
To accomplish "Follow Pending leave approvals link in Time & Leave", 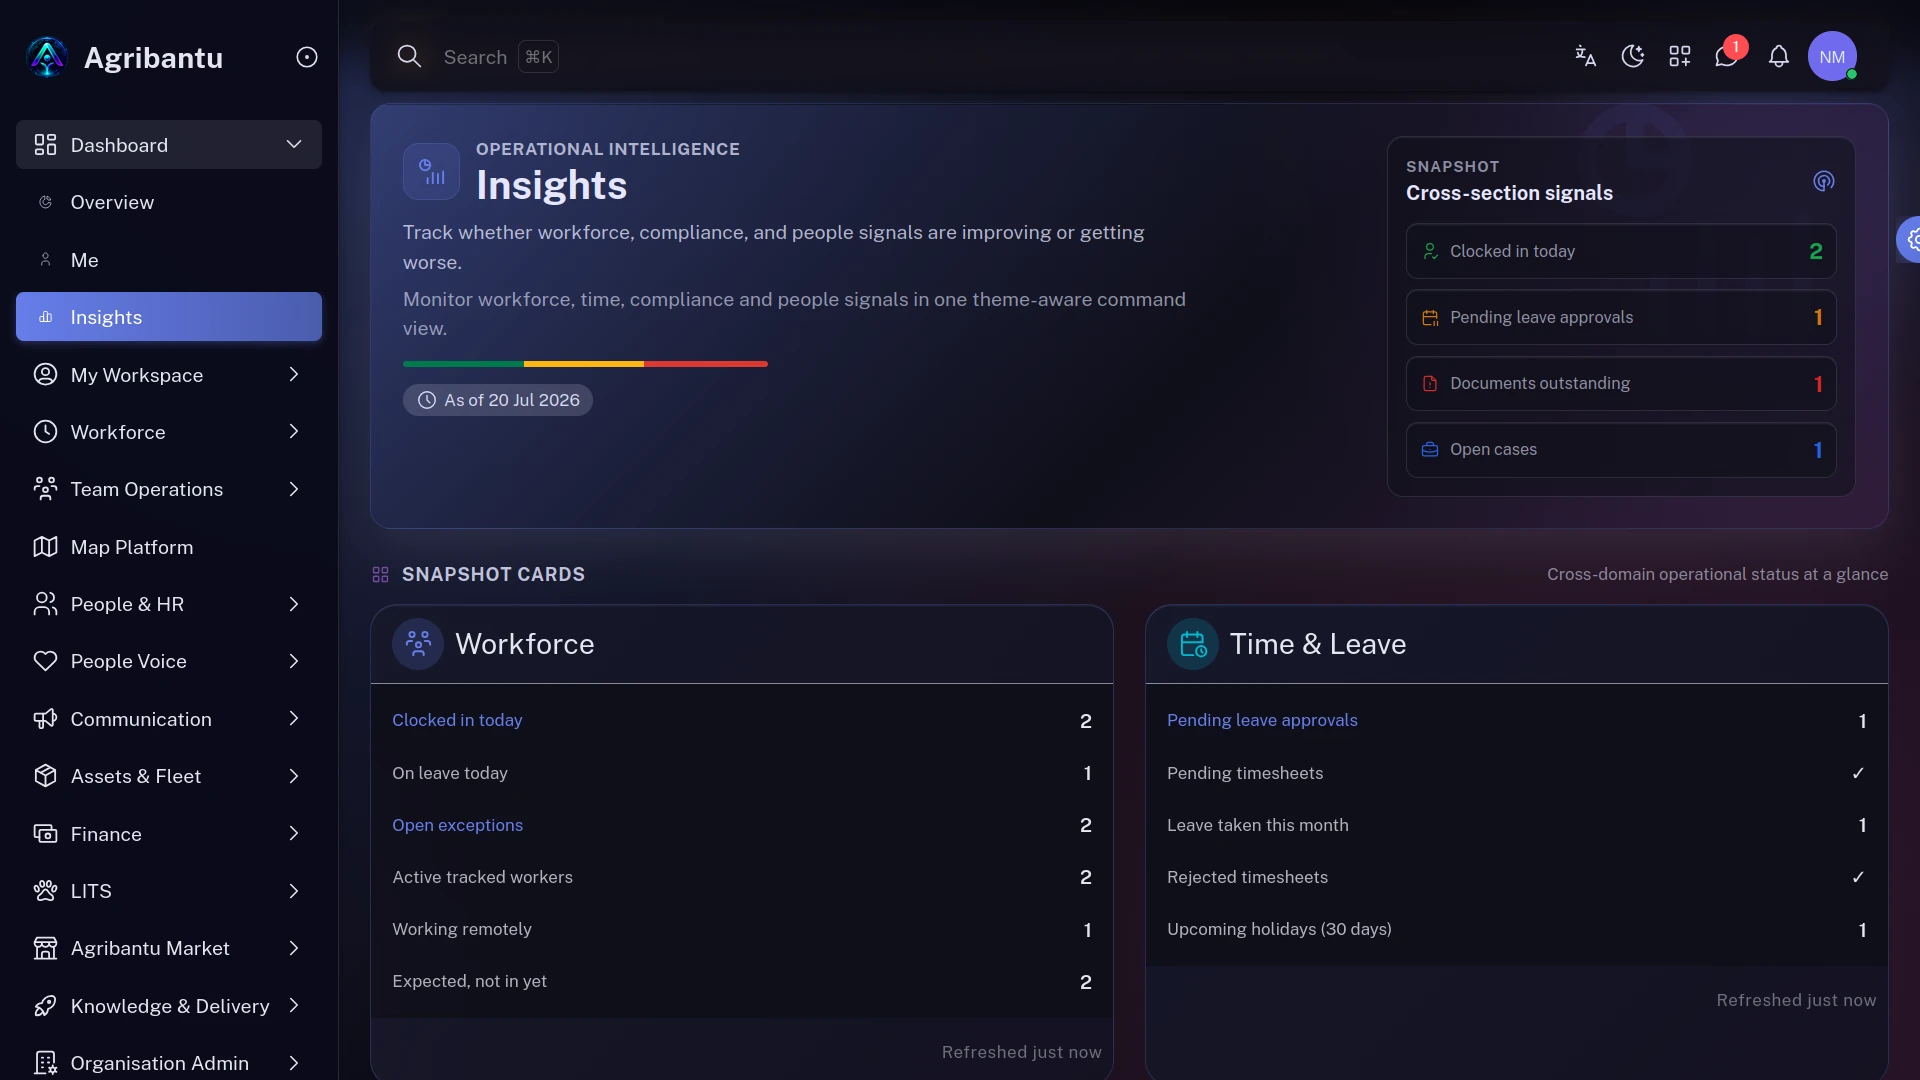I will click(x=1262, y=720).
